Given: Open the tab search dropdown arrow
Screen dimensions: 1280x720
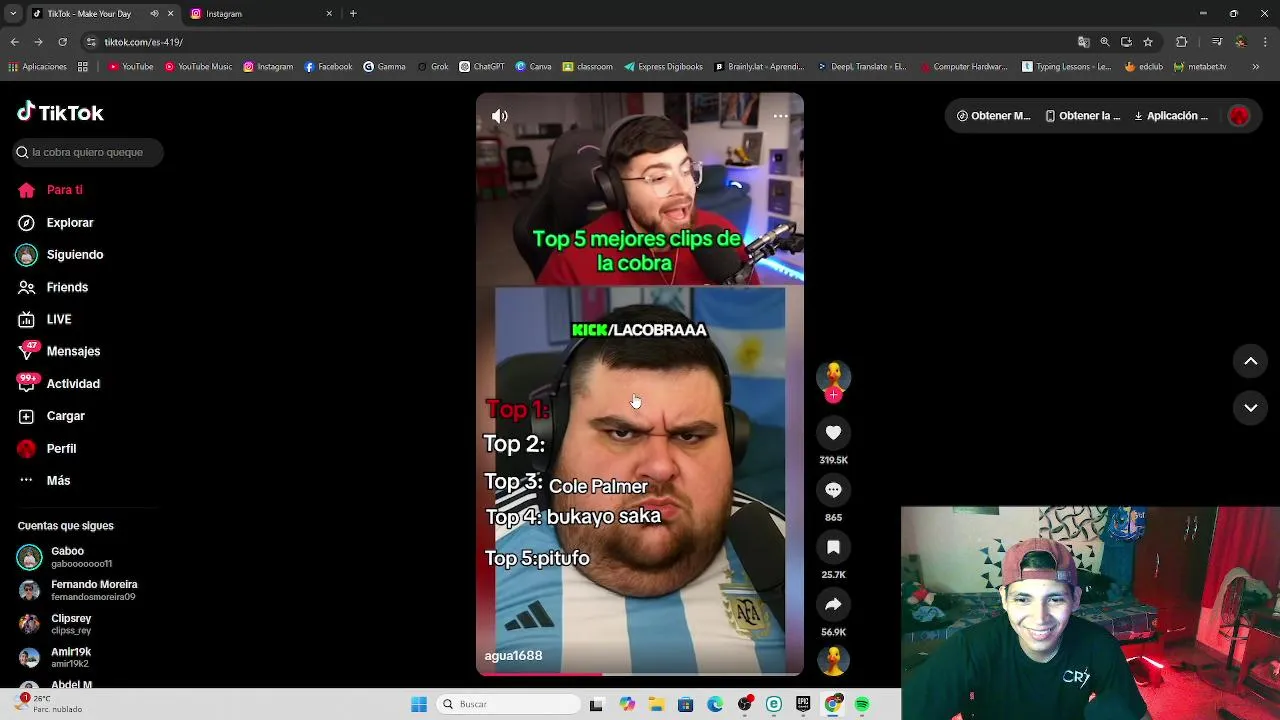Looking at the screenshot, I should click(x=13, y=14).
